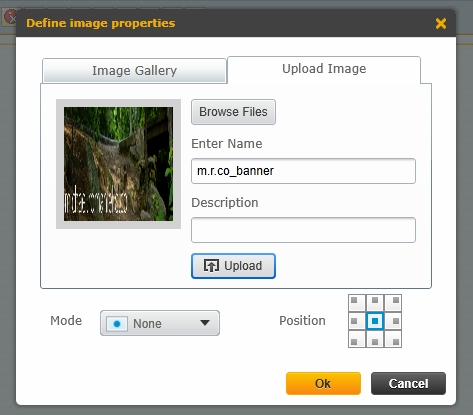Select bottom-right position square
This screenshot has width=473, height=415.
[x=393, y=339]
